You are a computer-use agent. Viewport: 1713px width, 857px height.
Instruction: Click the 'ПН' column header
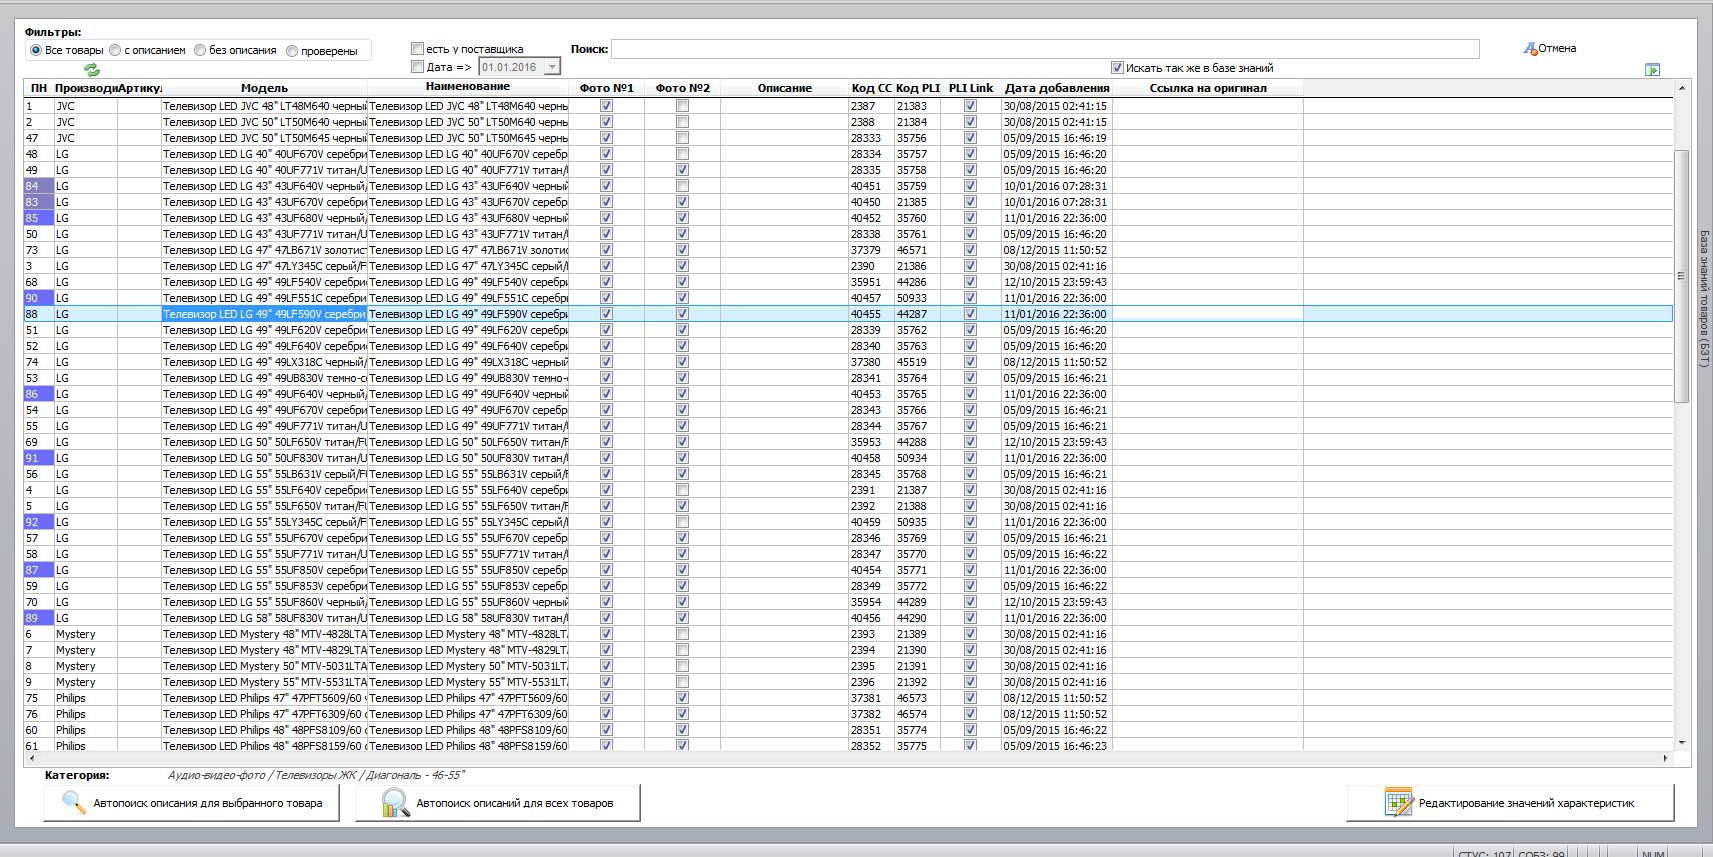(39, 88)
